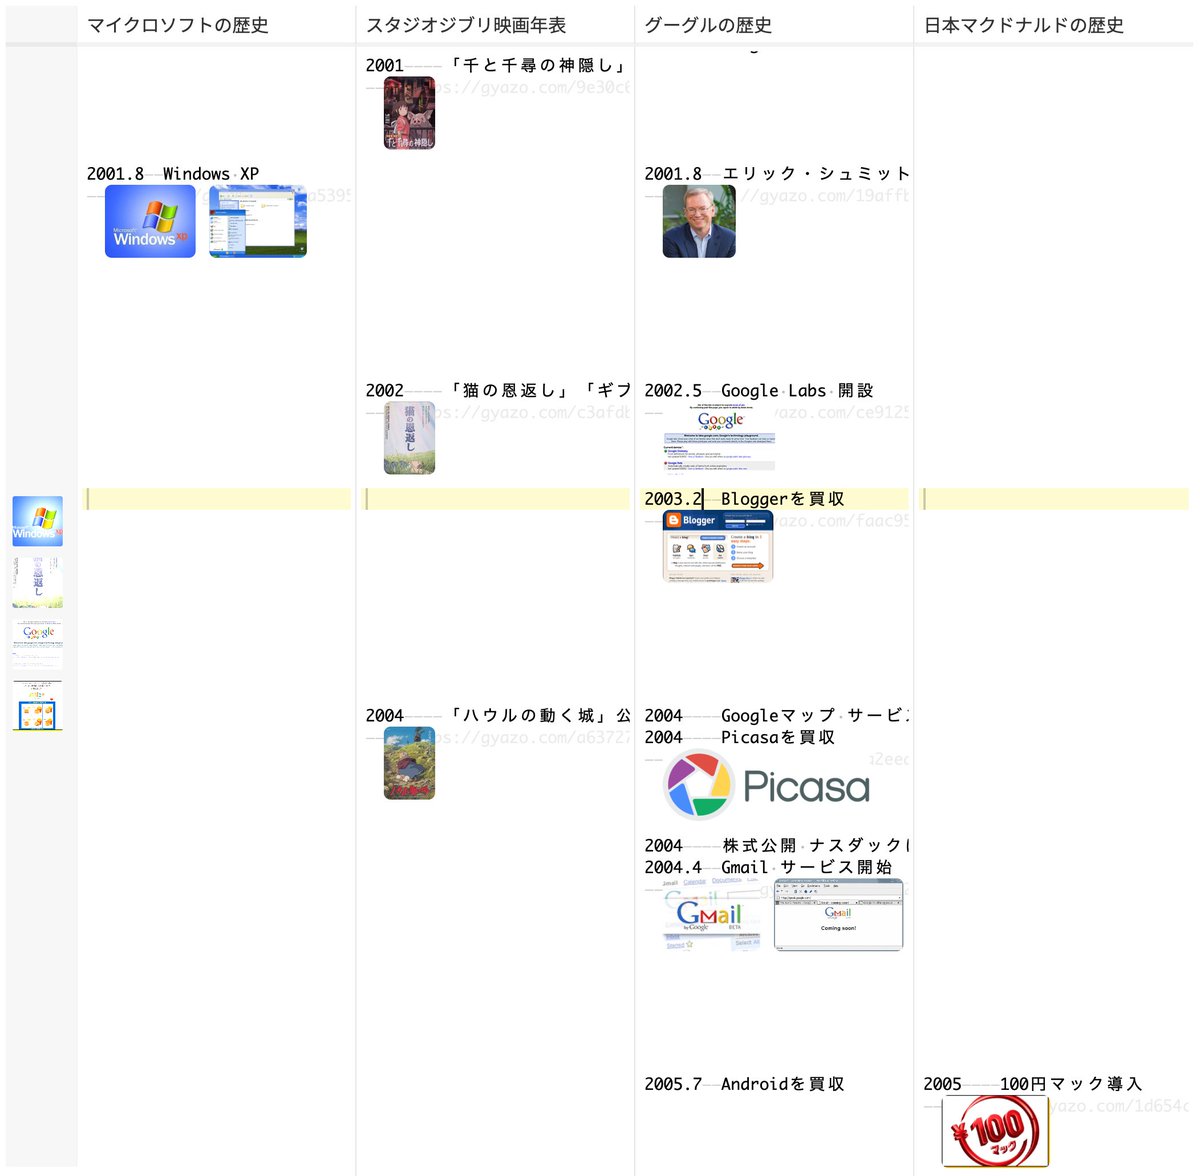This screenshot has height=1176, width=1200.
Task: Click the line "2005.7 Androidを買収"
Action: click(745, 1084)
